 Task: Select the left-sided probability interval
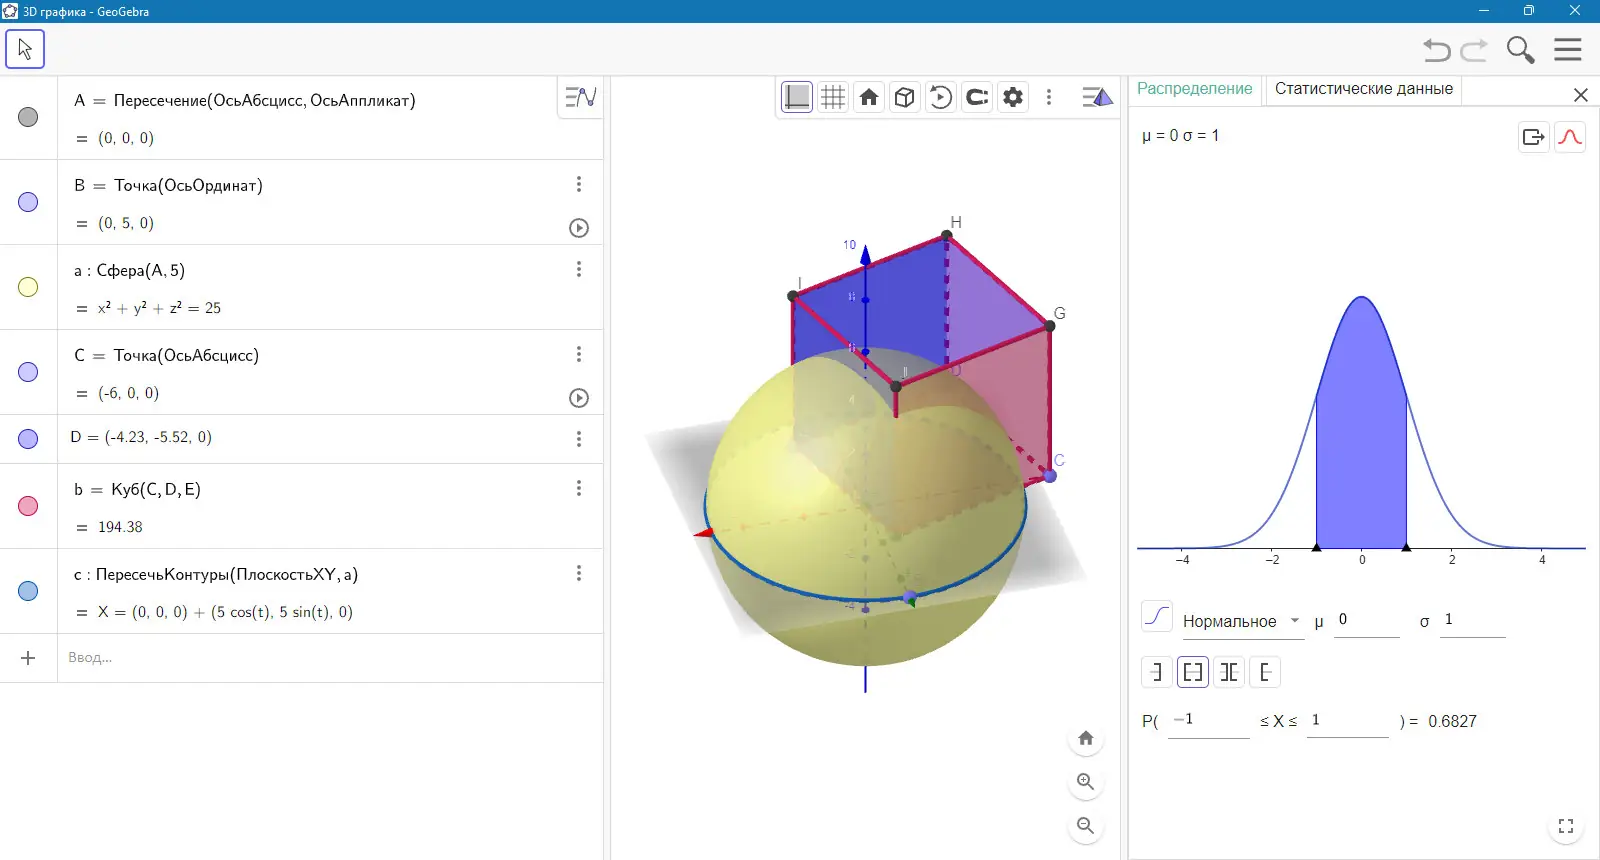click(x=1157, y=672)
